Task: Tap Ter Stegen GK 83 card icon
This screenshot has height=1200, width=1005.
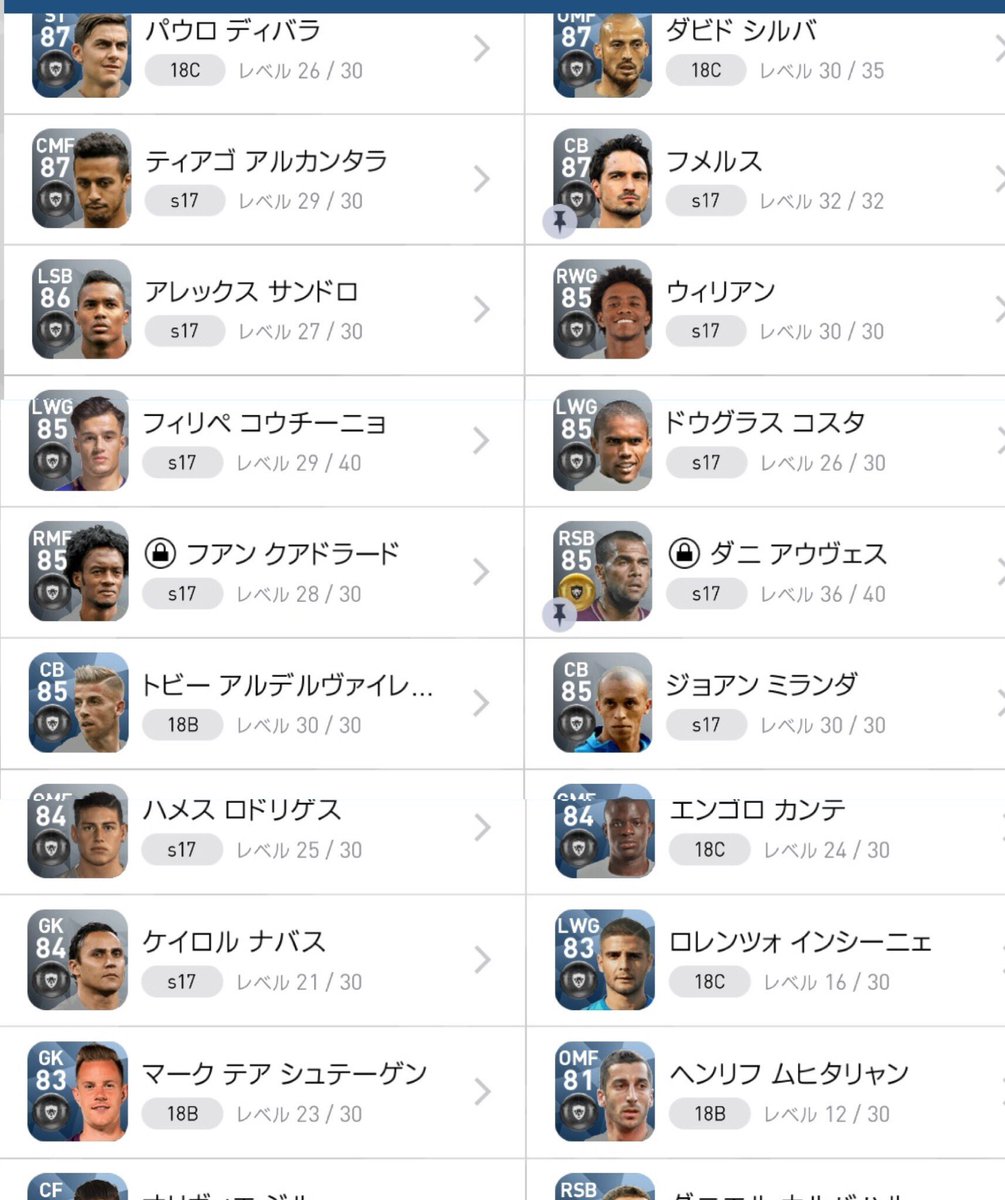Action: [78, 1091]
